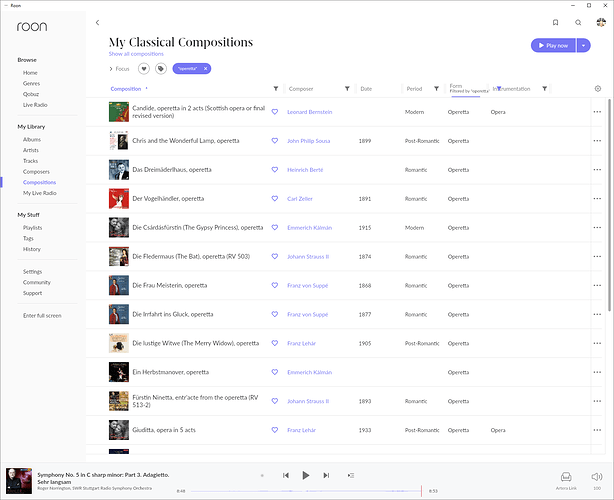The image size is (614, 500).
Task: Open tag filter icon in Focus bar
Action: [161, 69]
